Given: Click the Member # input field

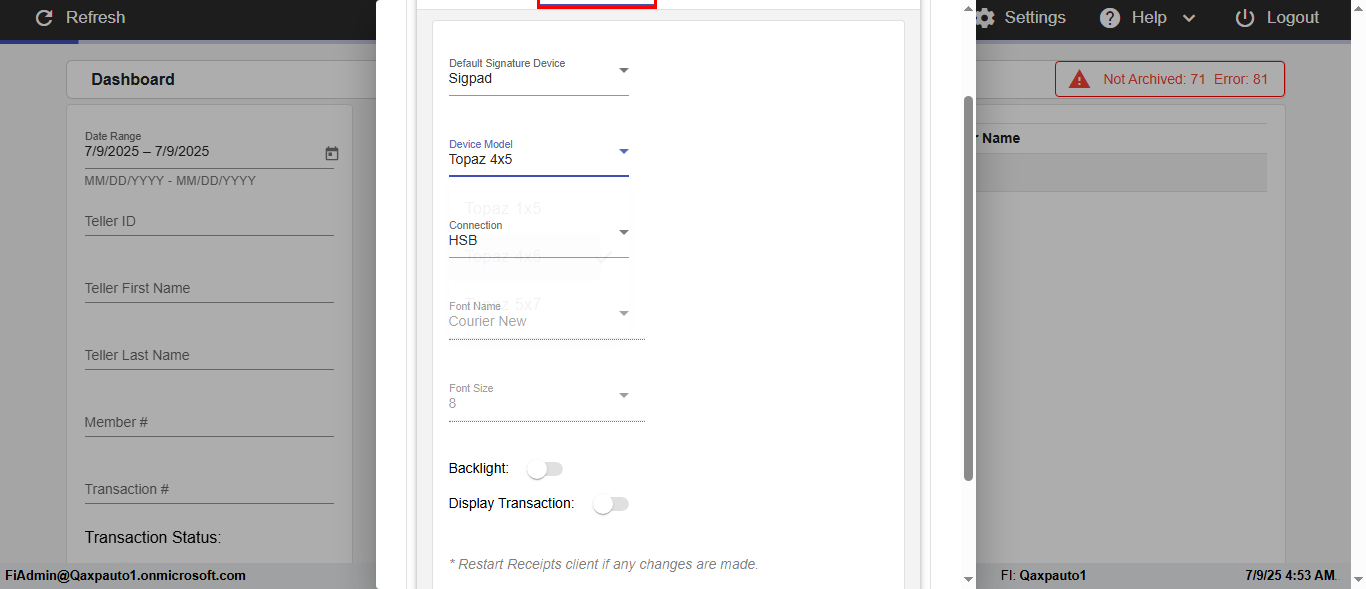Looking at the screenshot, I should 208,423.
